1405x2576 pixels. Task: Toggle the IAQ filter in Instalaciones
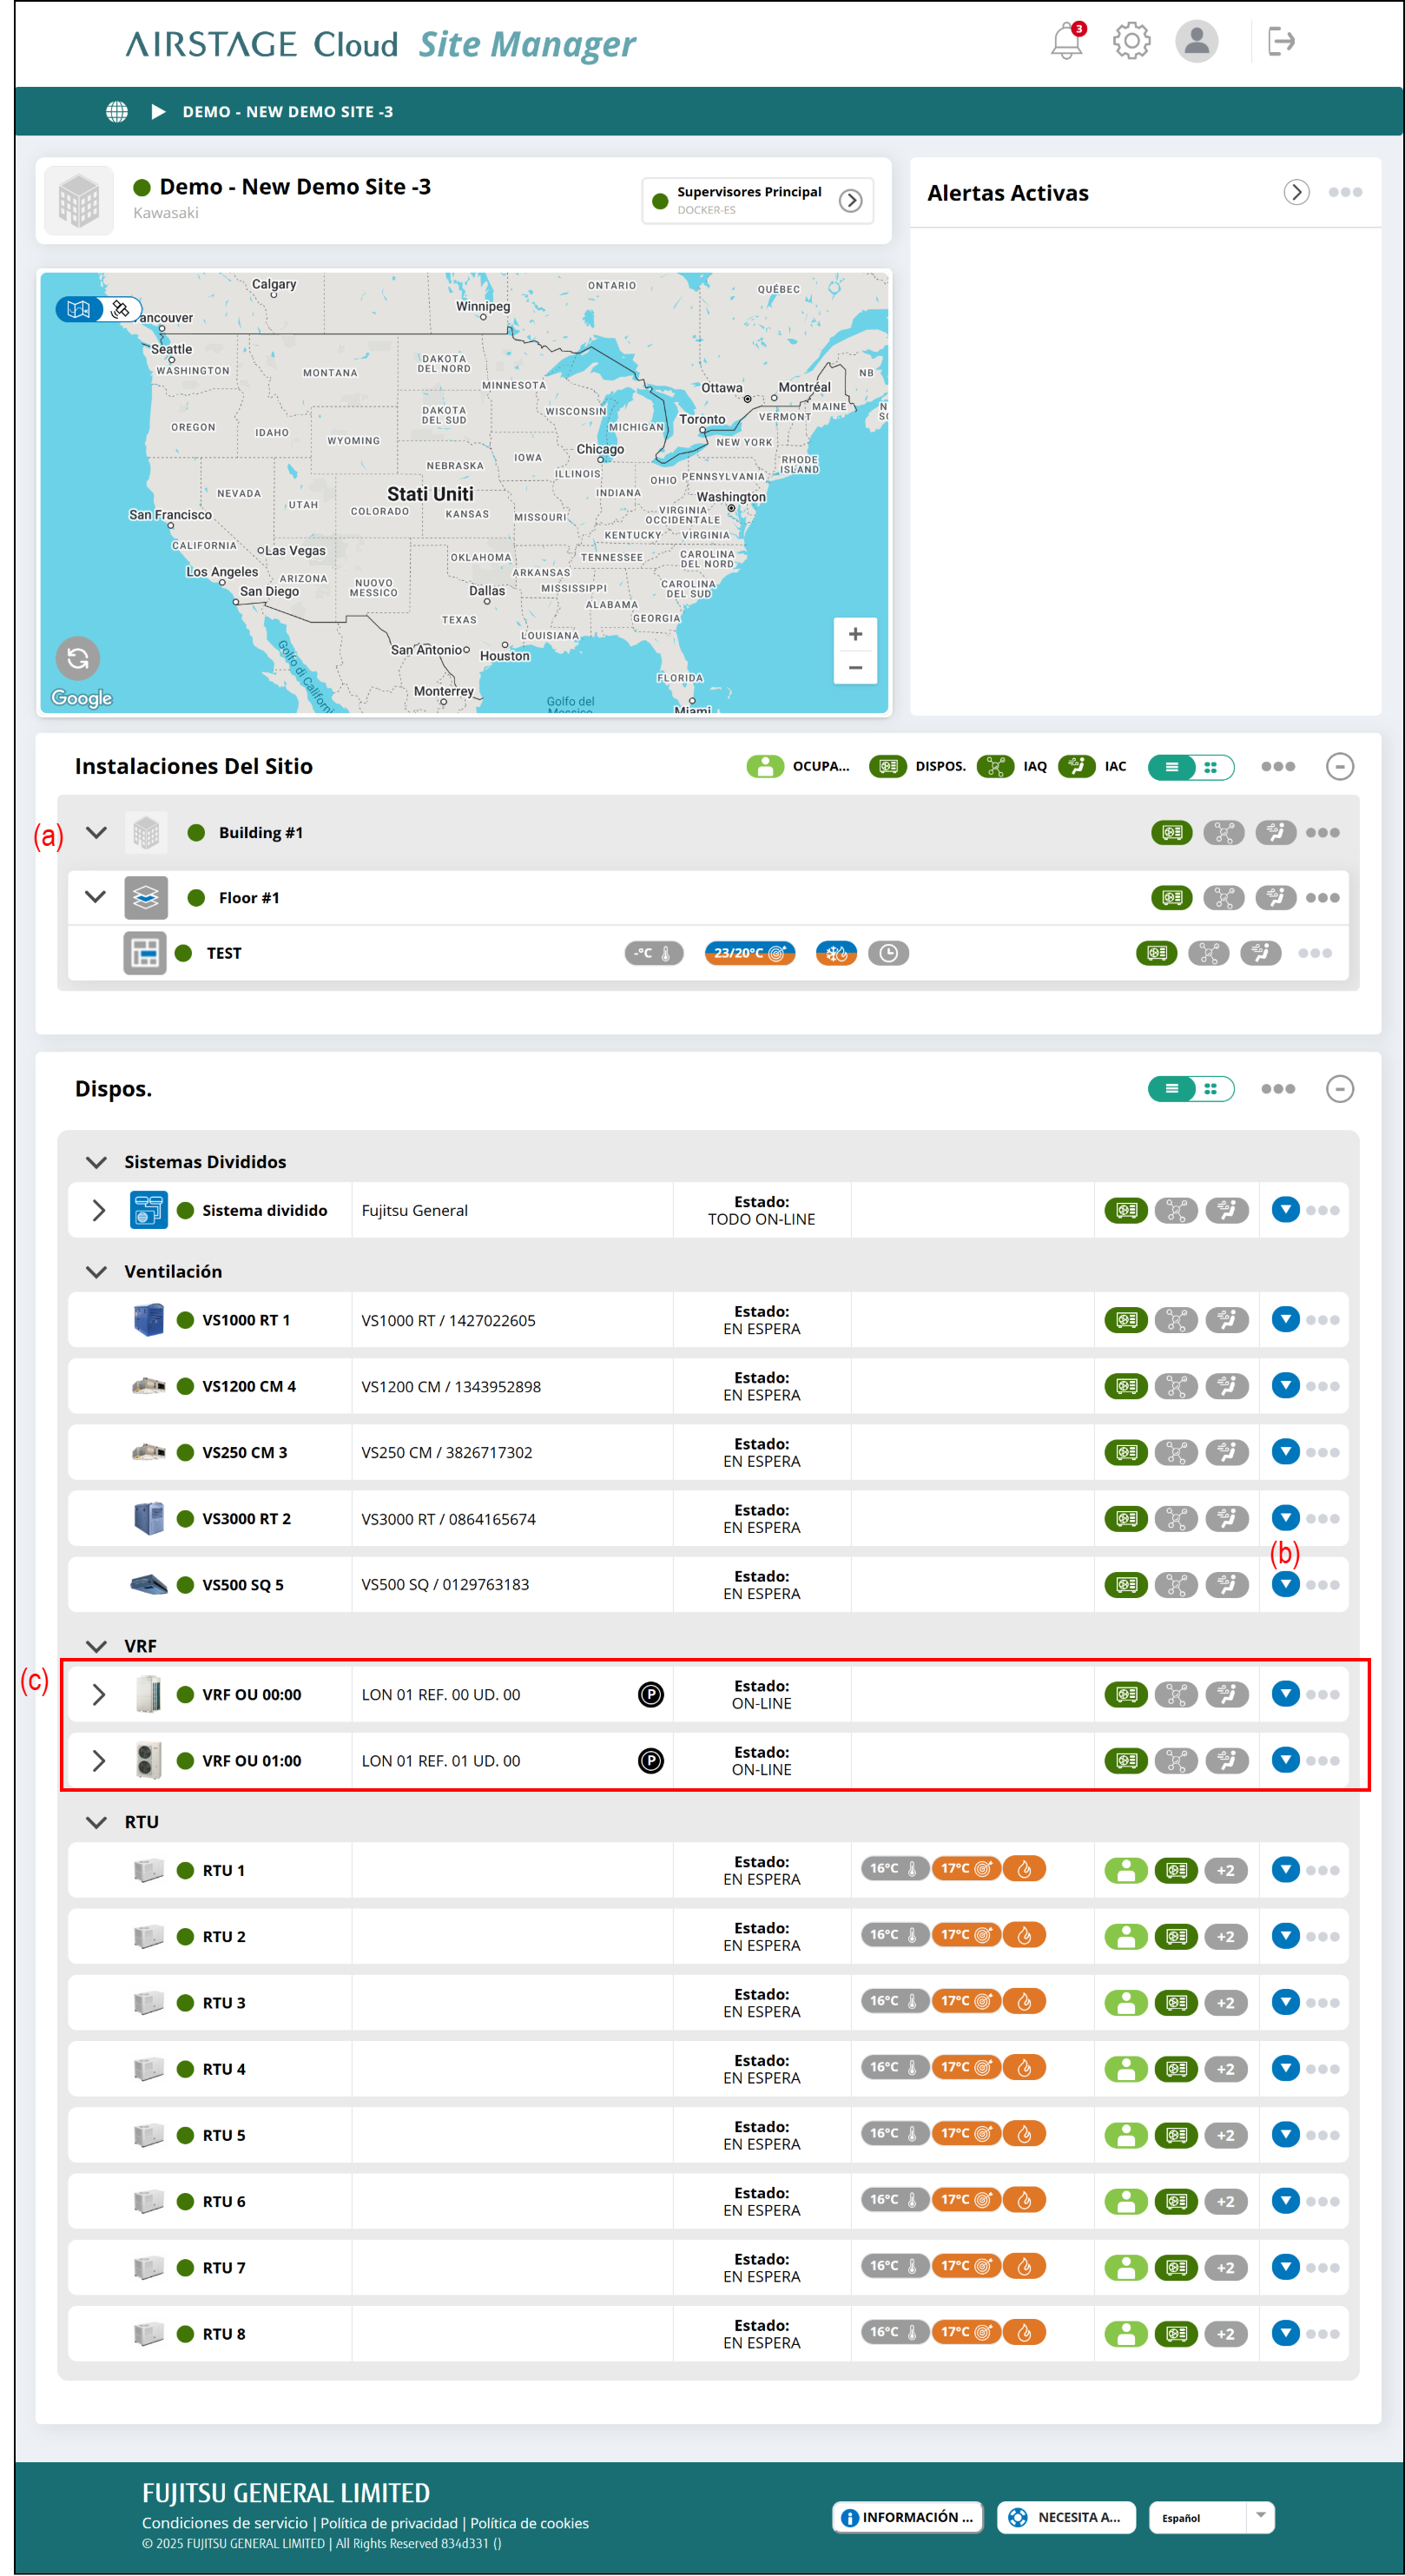[995, 767]
